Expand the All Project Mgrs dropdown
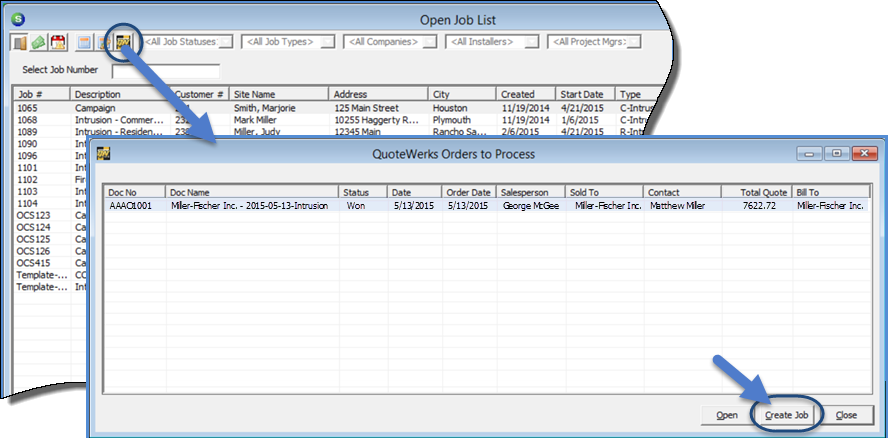890x438 pixels. 635,42
